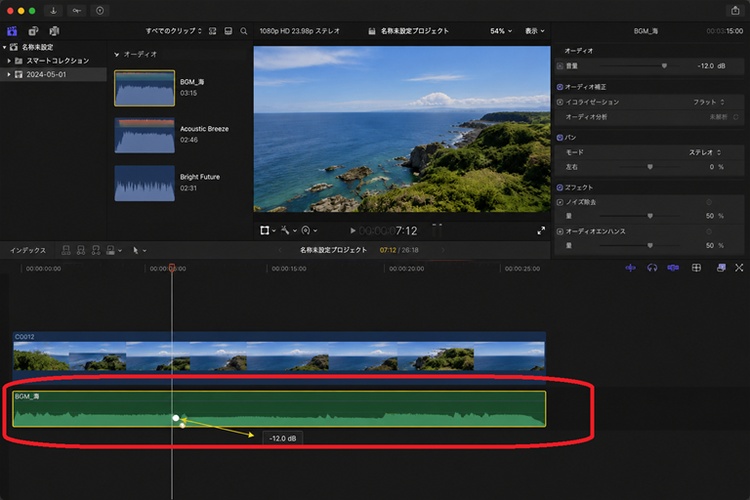This screenshot has height=500, width=750.
Task: Go forward in timeline history arrow
Action: click(x=443, y=250)
